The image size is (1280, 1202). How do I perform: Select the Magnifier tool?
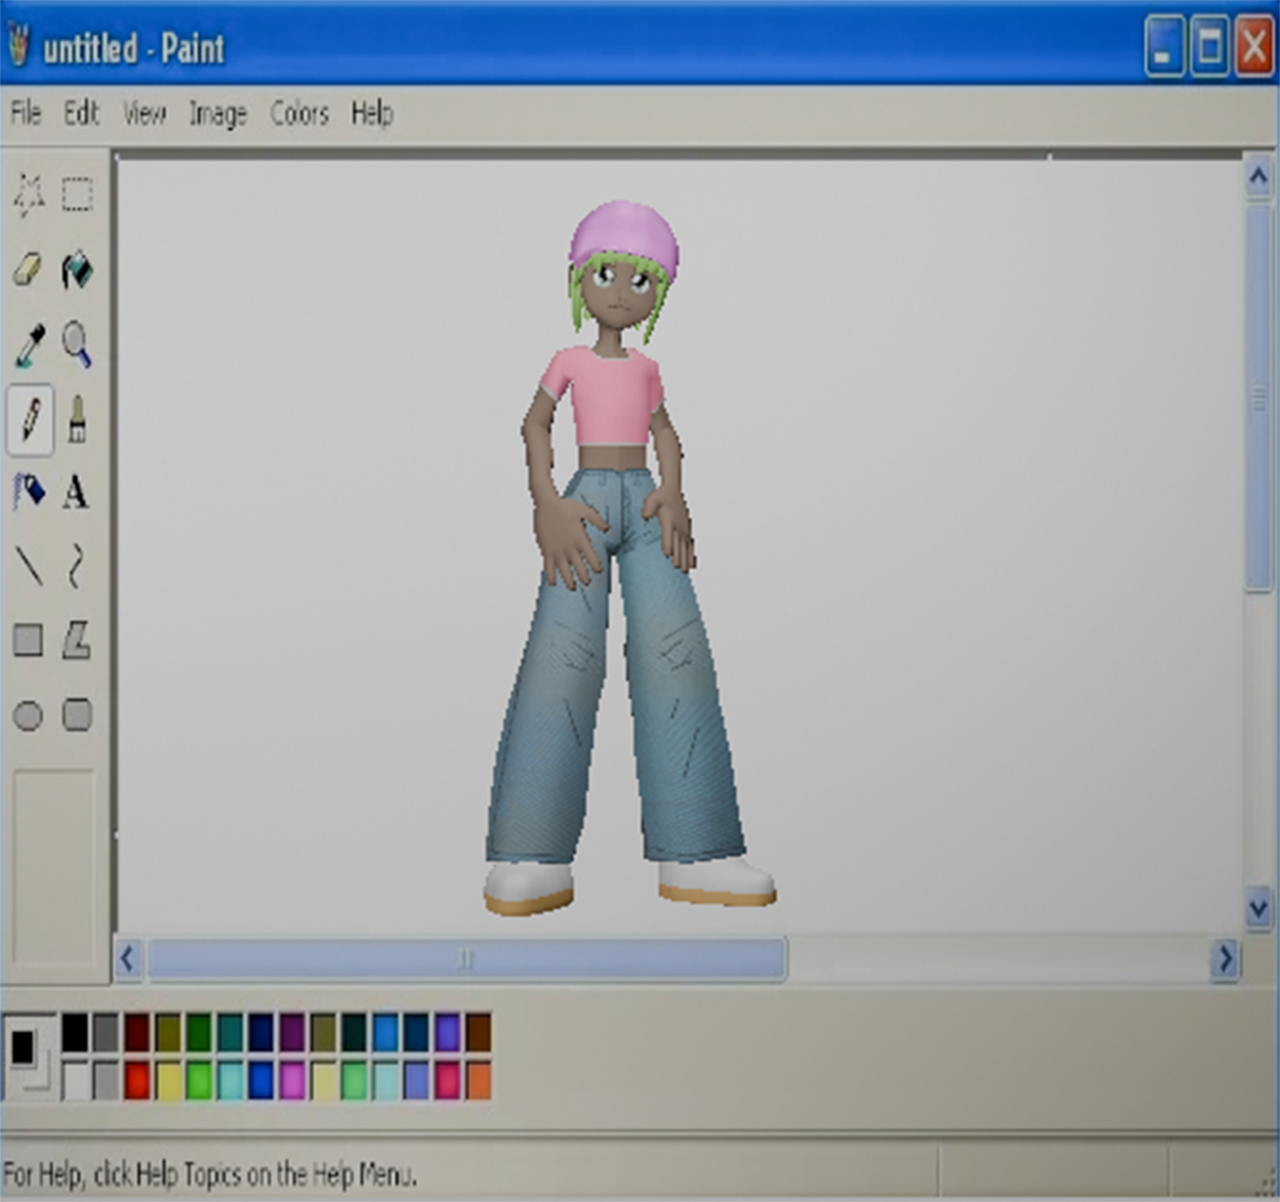pos(77,344)
